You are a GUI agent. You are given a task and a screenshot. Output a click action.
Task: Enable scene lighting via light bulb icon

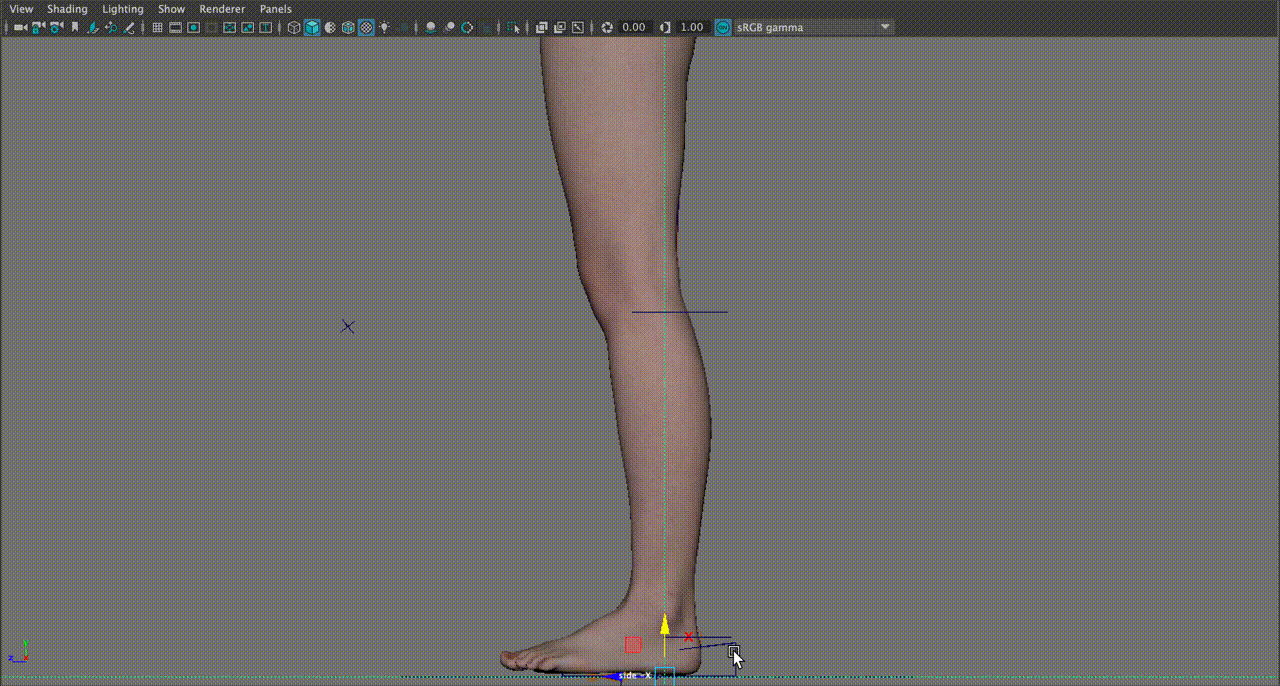coord(385,27)
